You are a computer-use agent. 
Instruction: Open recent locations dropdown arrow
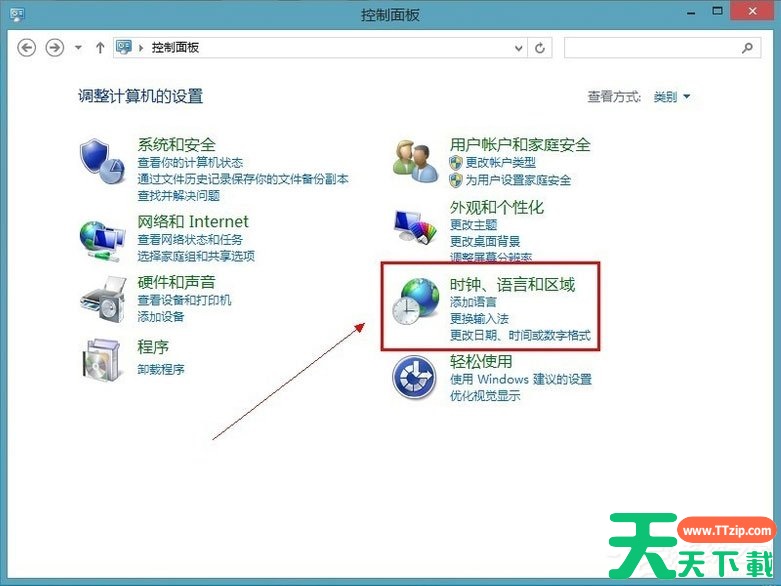click(78, 48)
